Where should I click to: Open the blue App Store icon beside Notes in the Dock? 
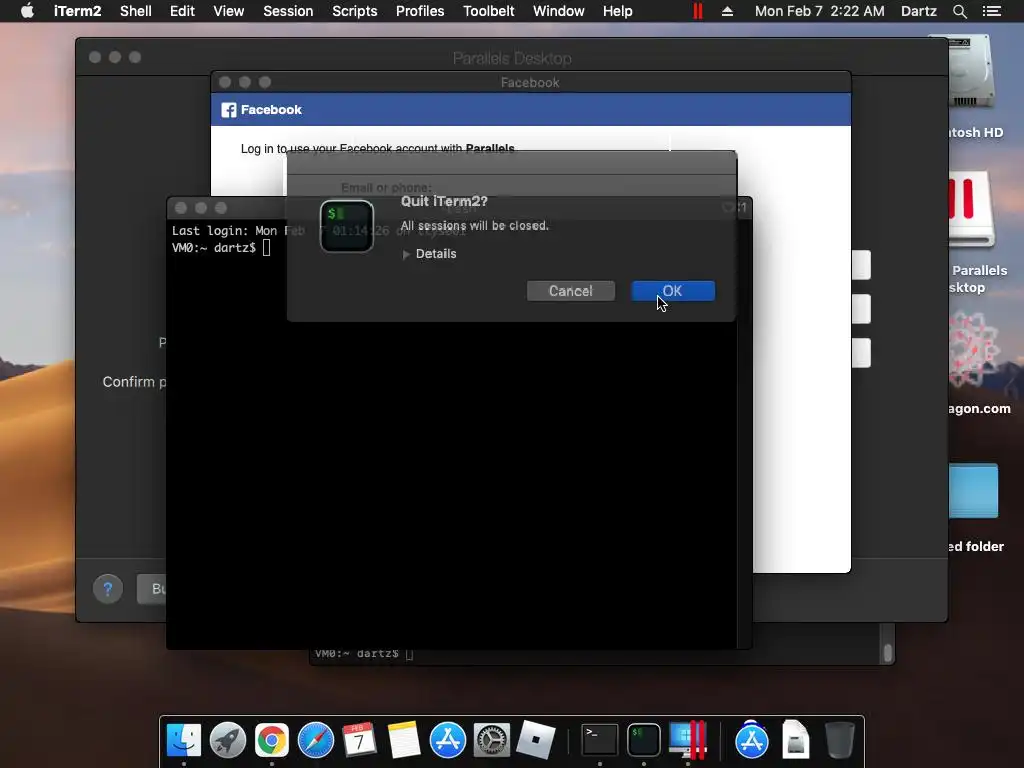tap(447, 740)
